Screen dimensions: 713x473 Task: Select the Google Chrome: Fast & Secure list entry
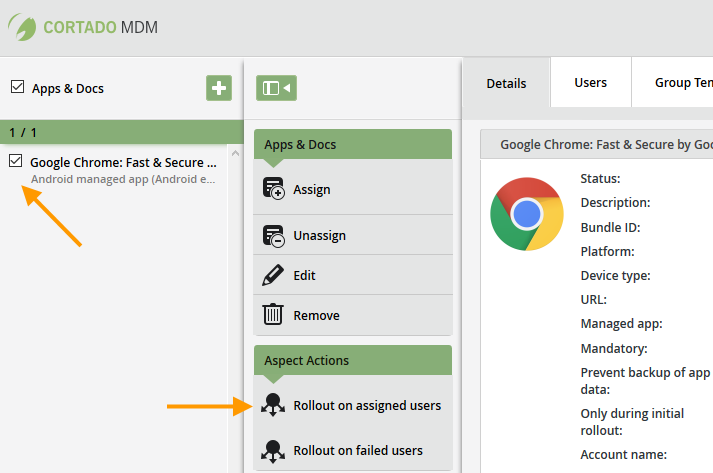point(113,170)
